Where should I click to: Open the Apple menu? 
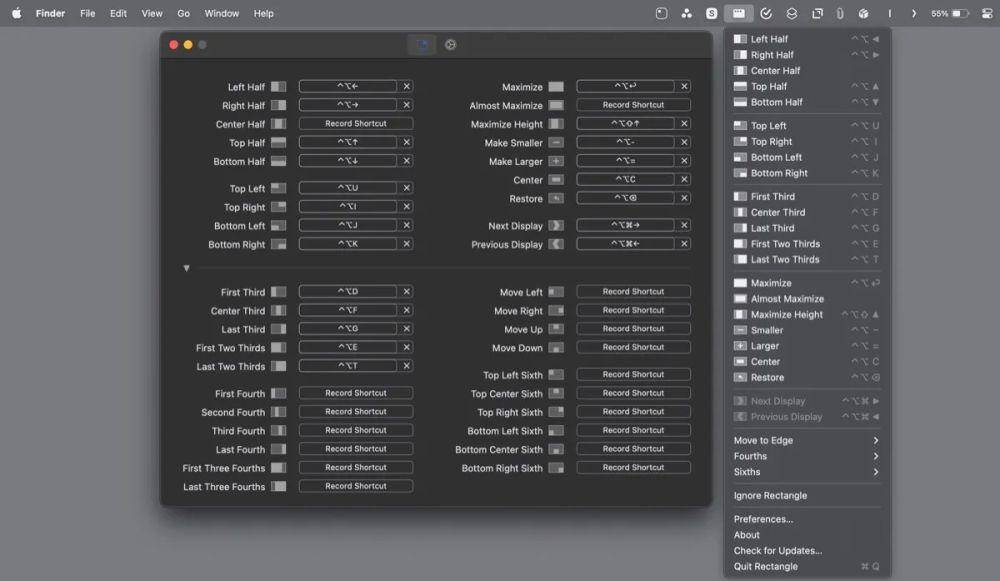[x=17, y=13]
